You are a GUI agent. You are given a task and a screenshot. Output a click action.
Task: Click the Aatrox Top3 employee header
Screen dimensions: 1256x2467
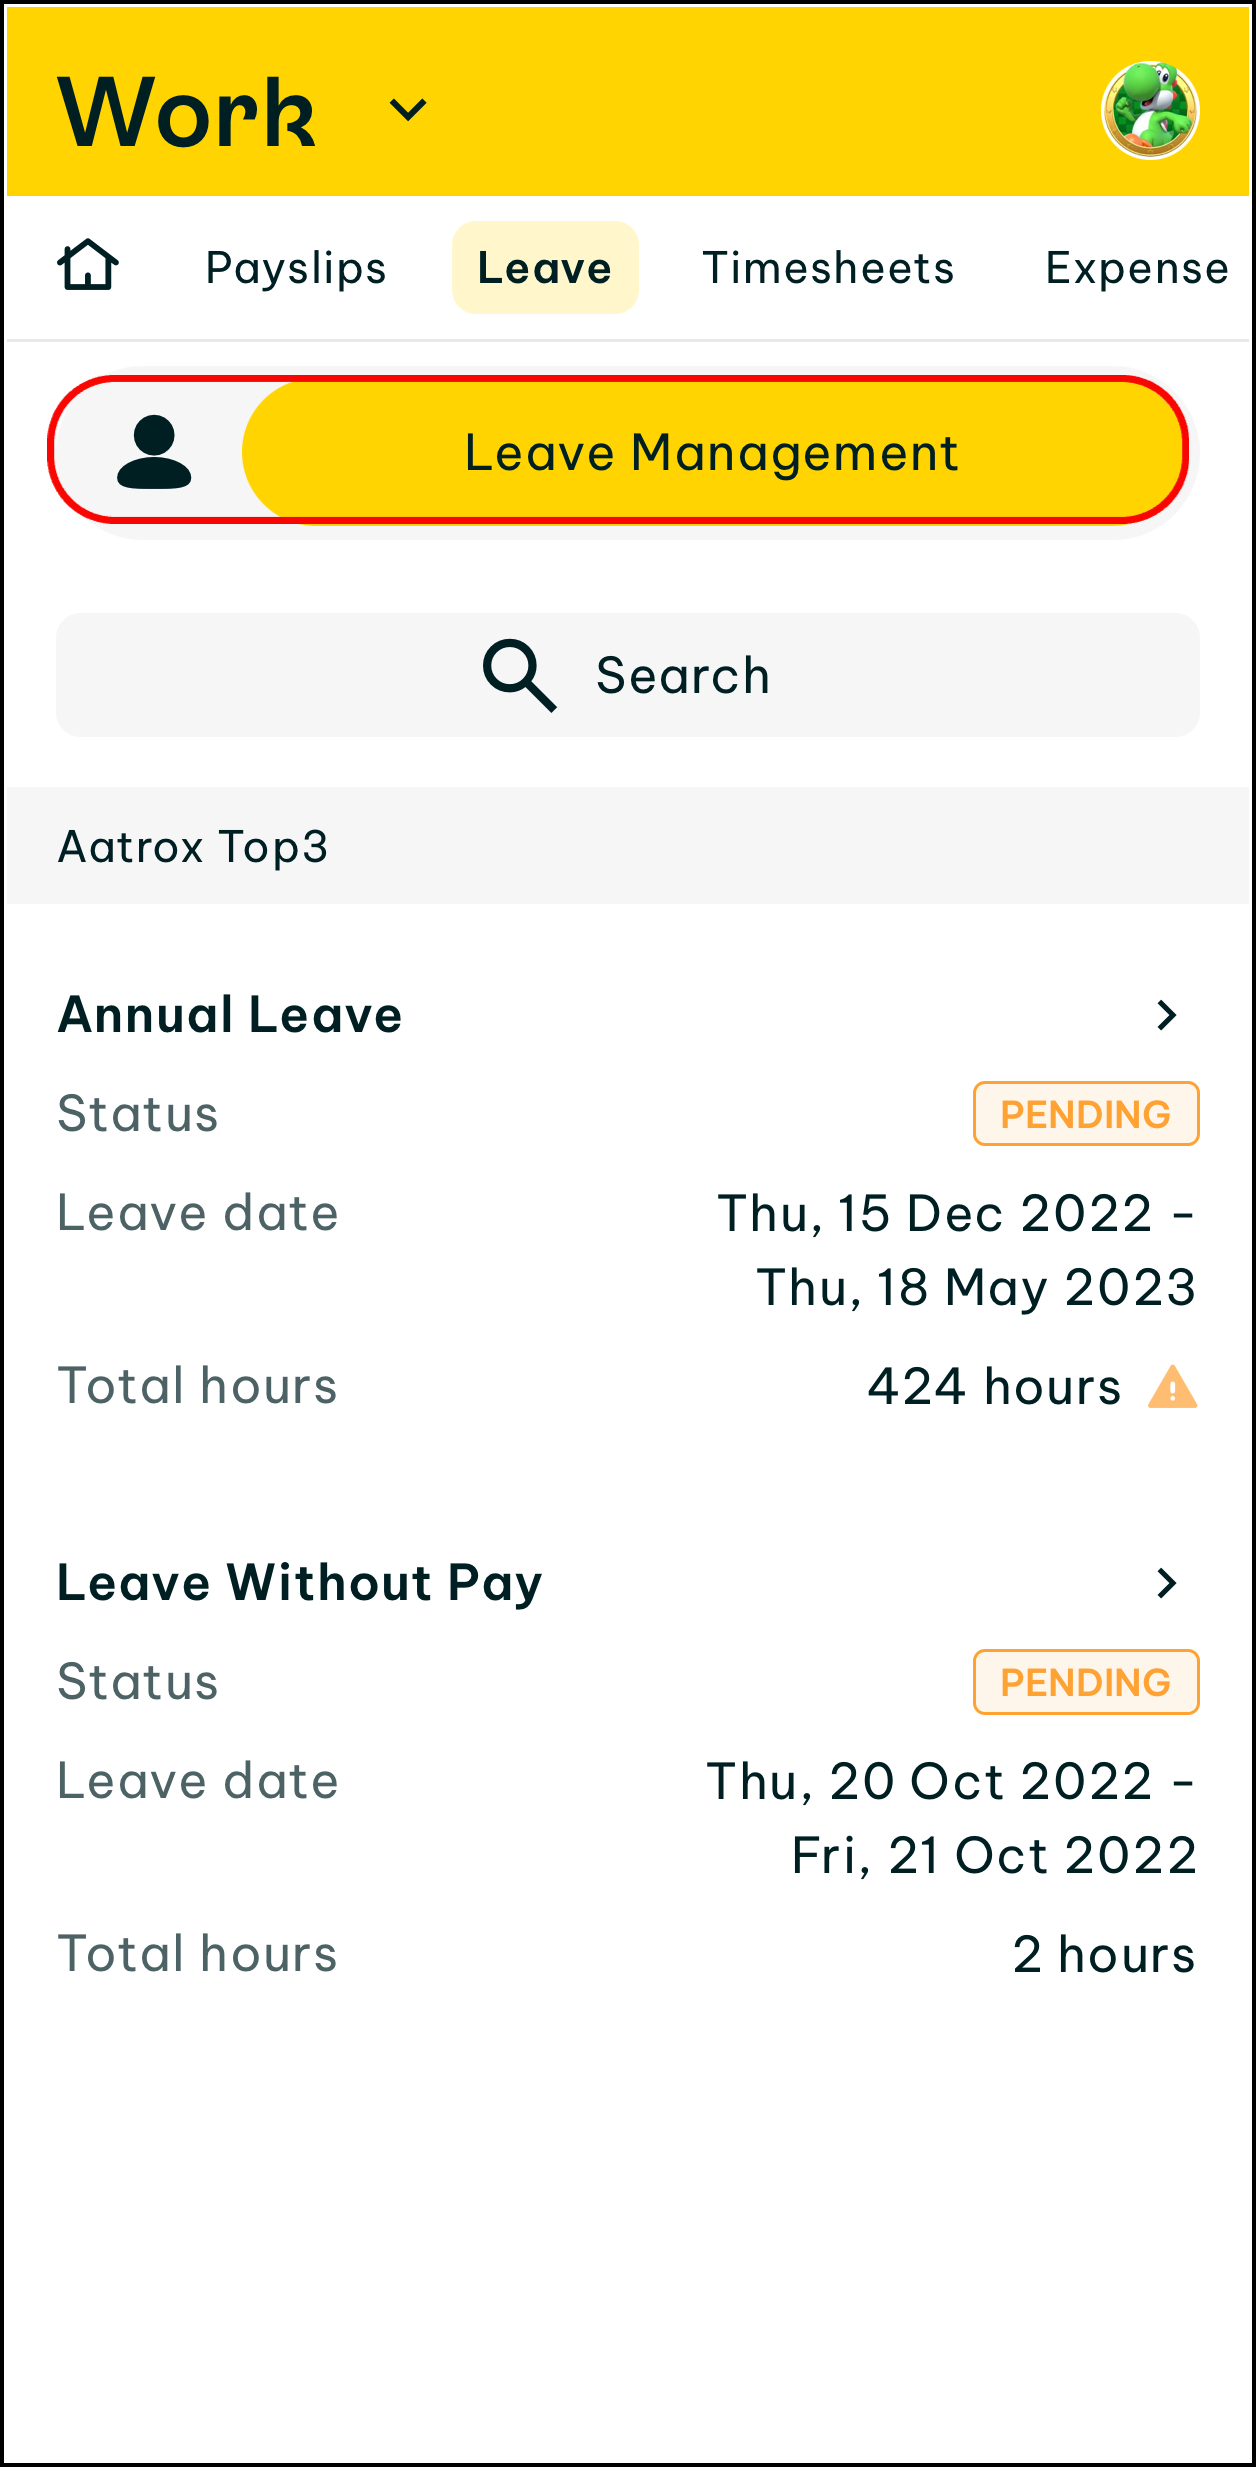coord(194,847)
